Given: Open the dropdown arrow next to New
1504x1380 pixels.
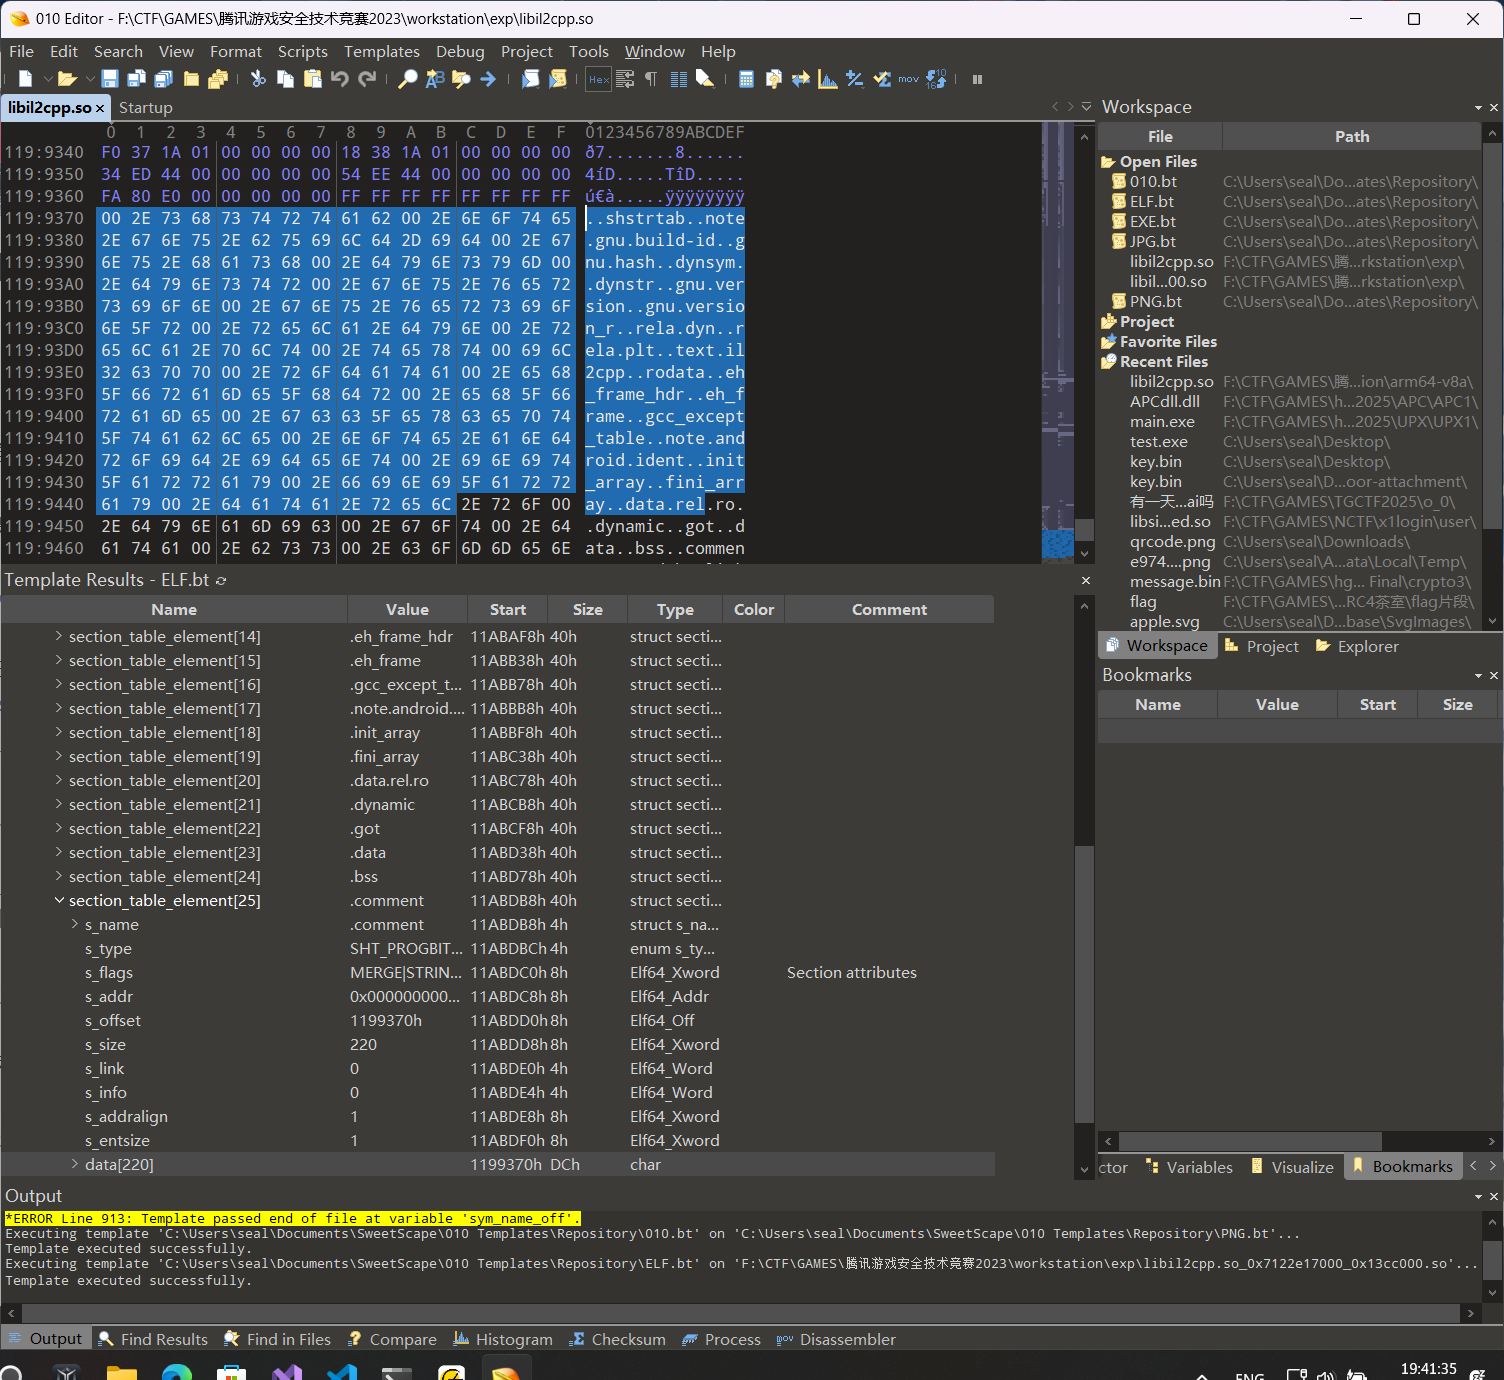Looking at the screenshot, I should pos(48,79).
